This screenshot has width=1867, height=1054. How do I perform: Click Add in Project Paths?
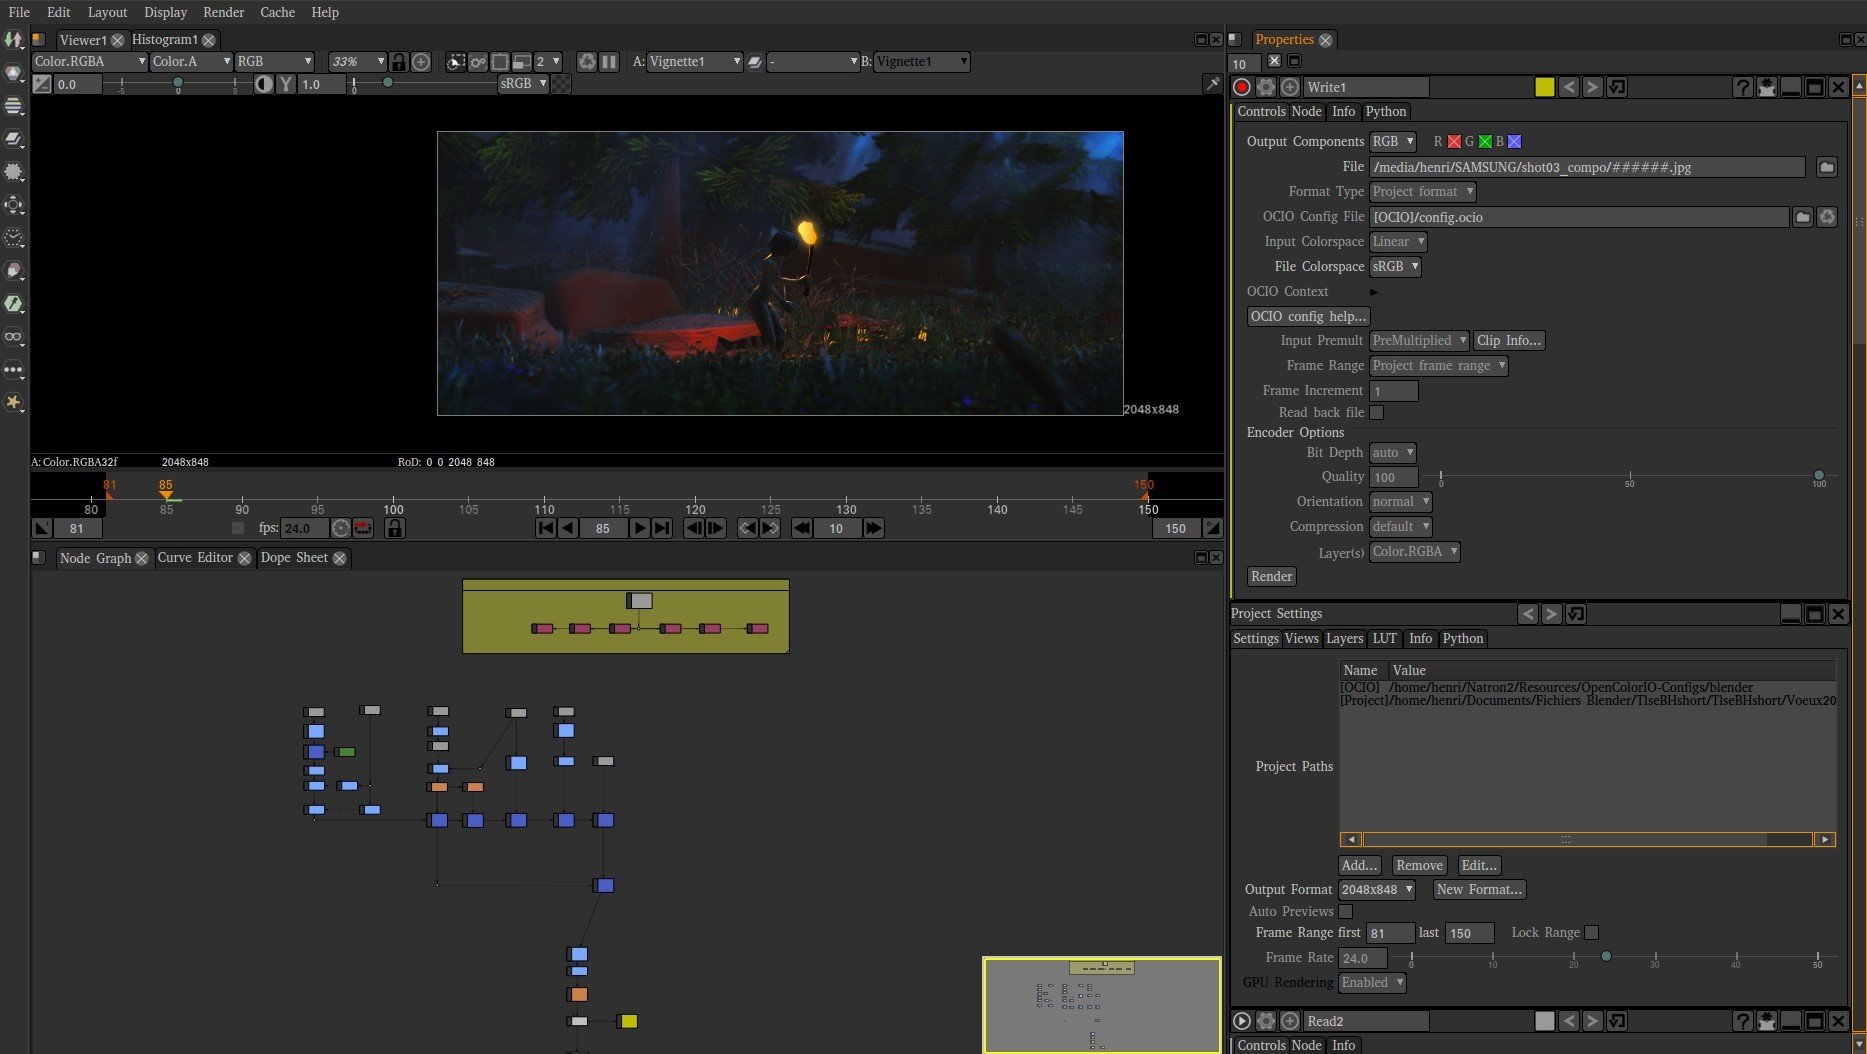tap(1359, 866)
